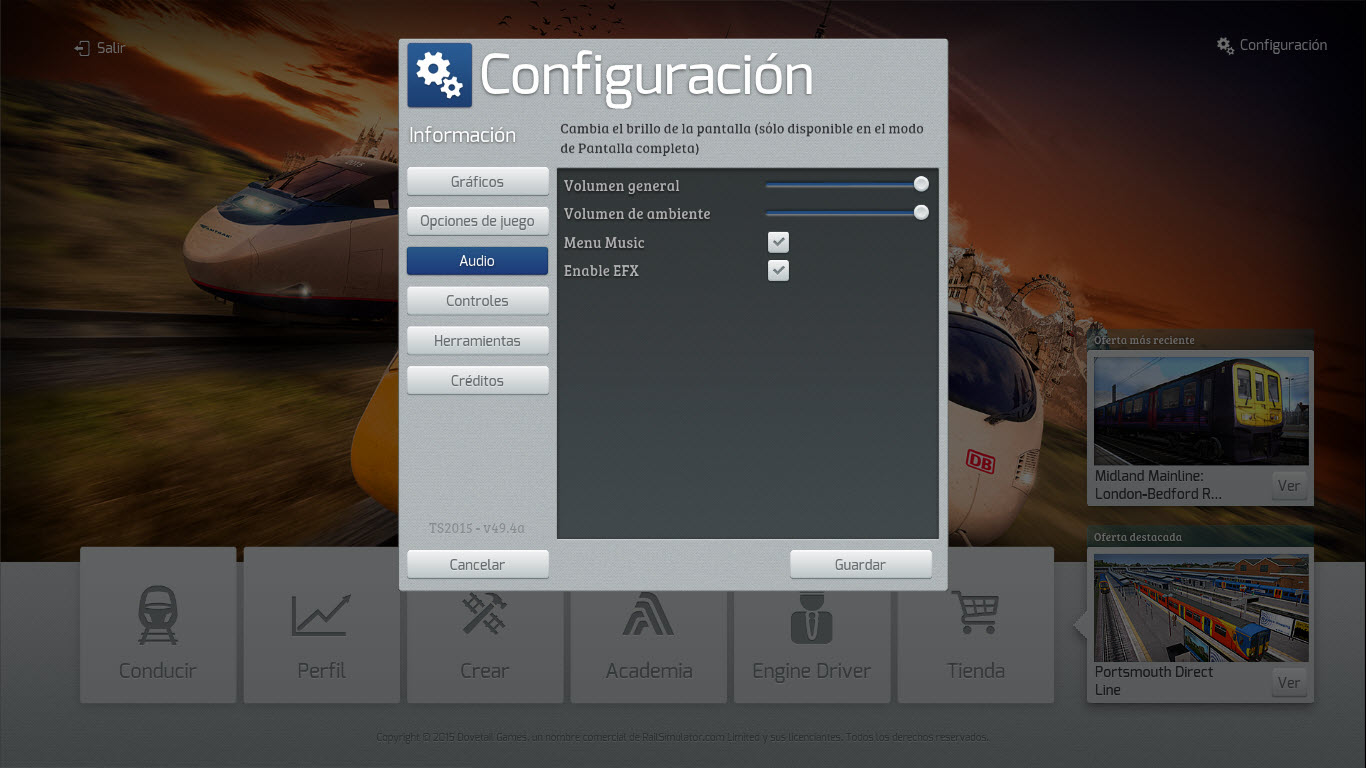
Task: Click the Cancelar button
Action: 478,564
